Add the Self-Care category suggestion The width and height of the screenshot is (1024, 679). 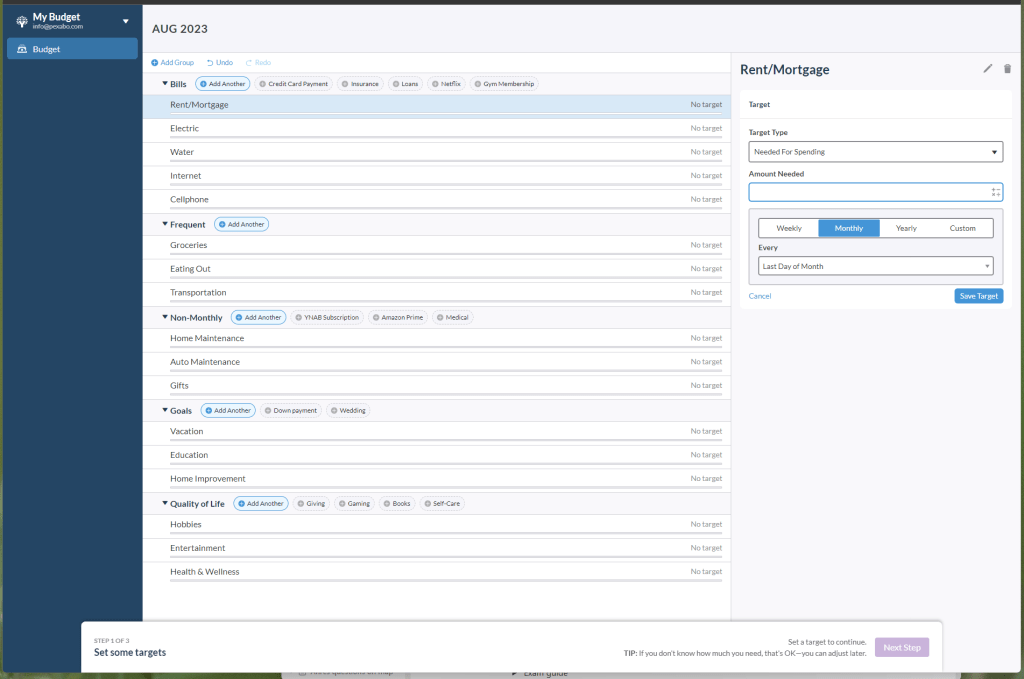[442, 503]
